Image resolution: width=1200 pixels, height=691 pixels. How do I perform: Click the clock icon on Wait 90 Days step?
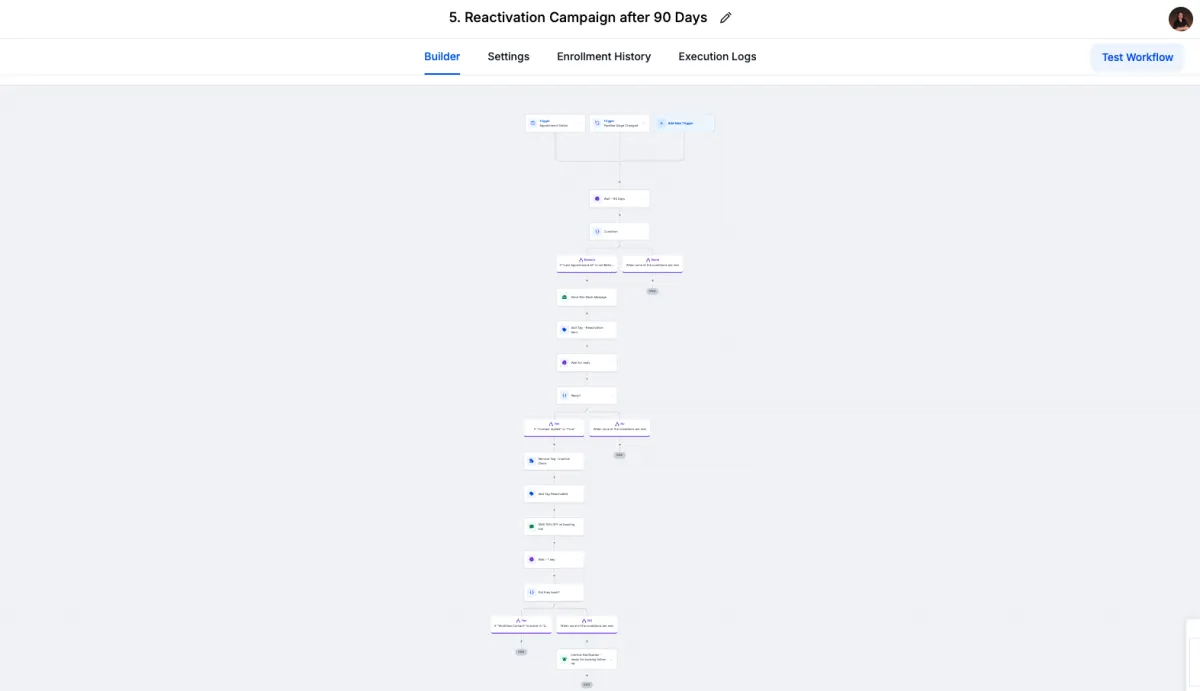click(597, 198)
